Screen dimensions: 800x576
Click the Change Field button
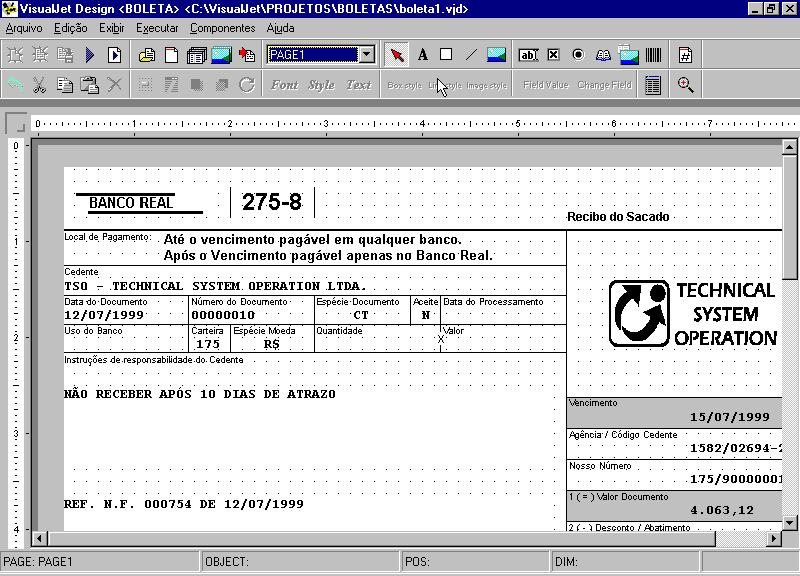(x=604, y=85)
